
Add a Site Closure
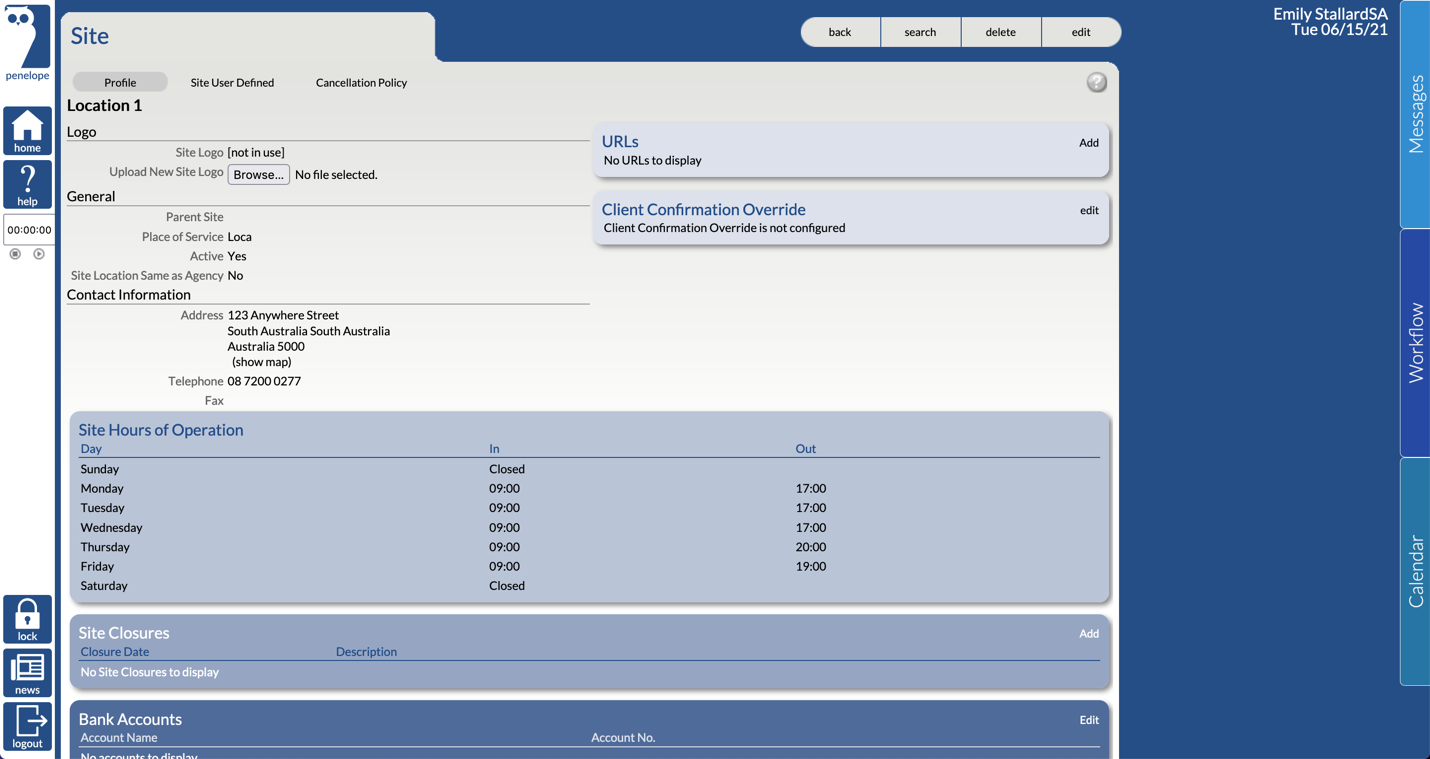coord(1089,634)
